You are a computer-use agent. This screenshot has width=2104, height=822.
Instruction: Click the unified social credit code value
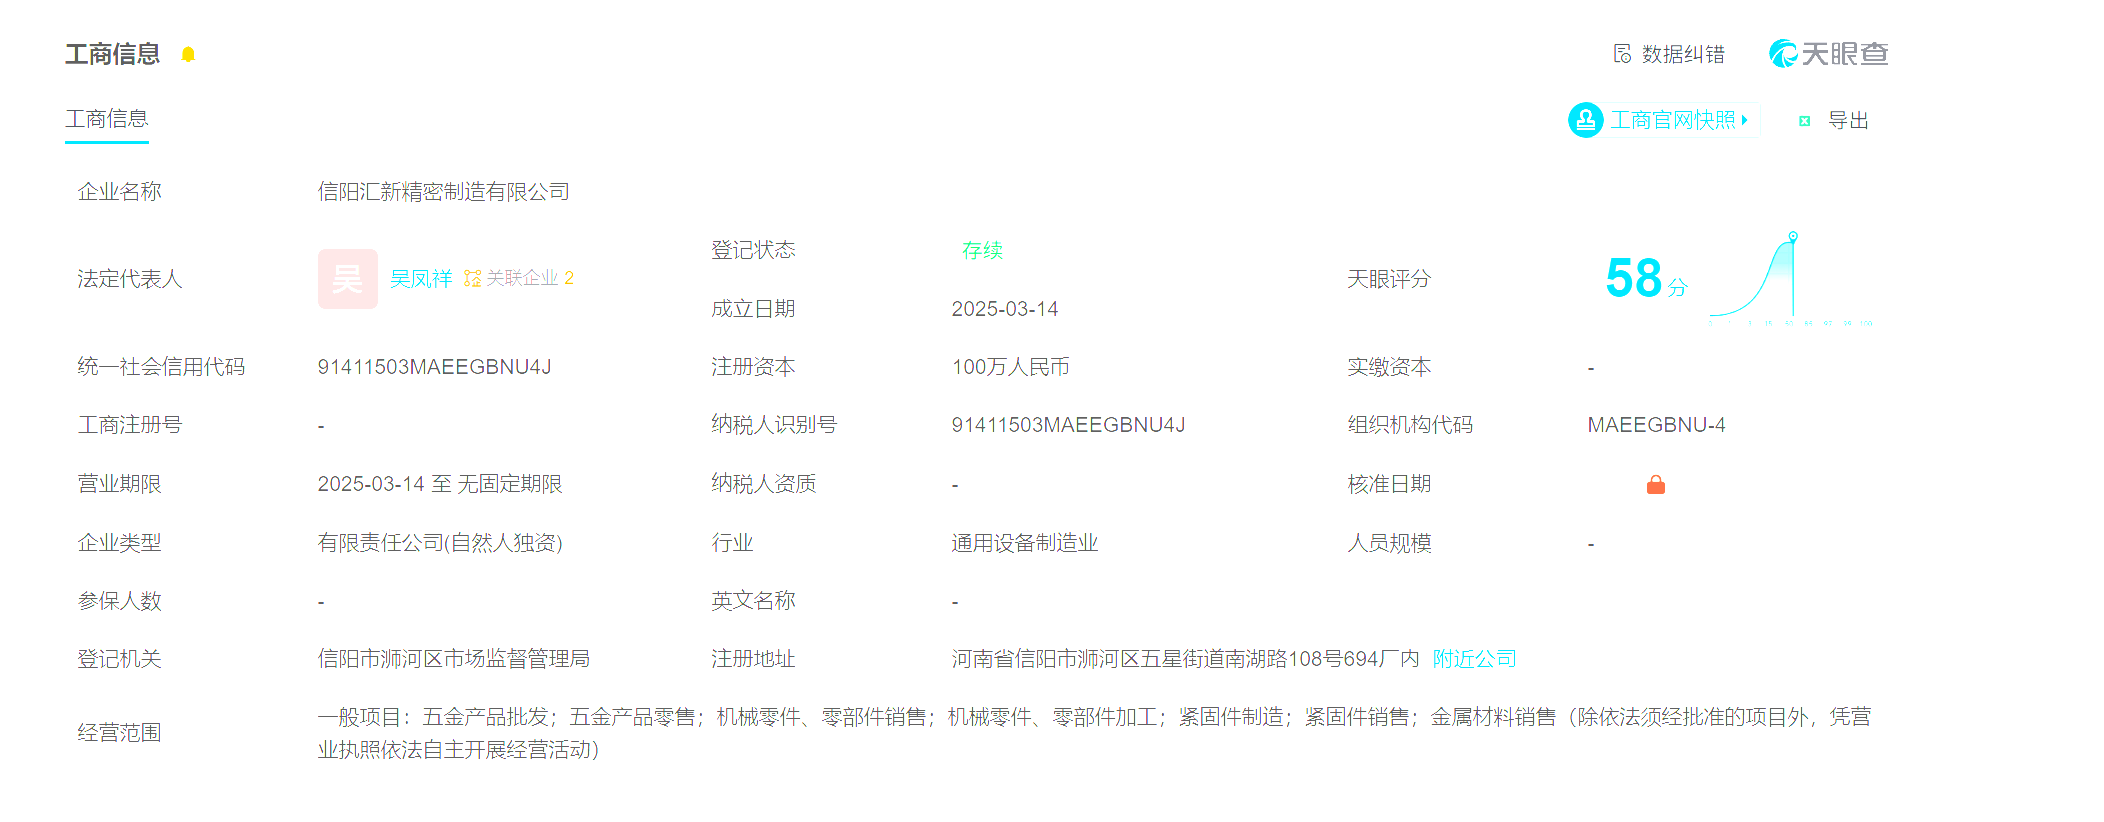(x=435, y=367)
